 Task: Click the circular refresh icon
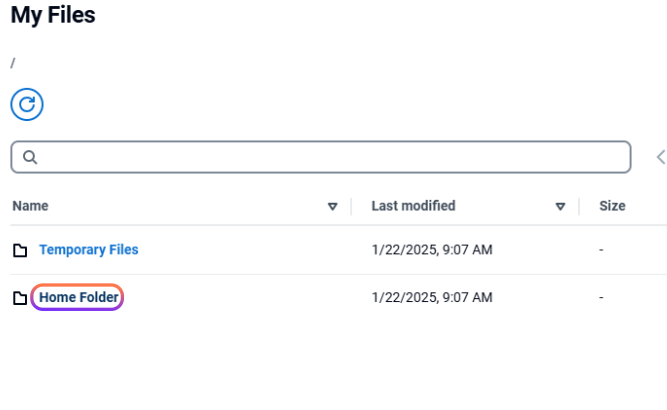click(27, 104)
